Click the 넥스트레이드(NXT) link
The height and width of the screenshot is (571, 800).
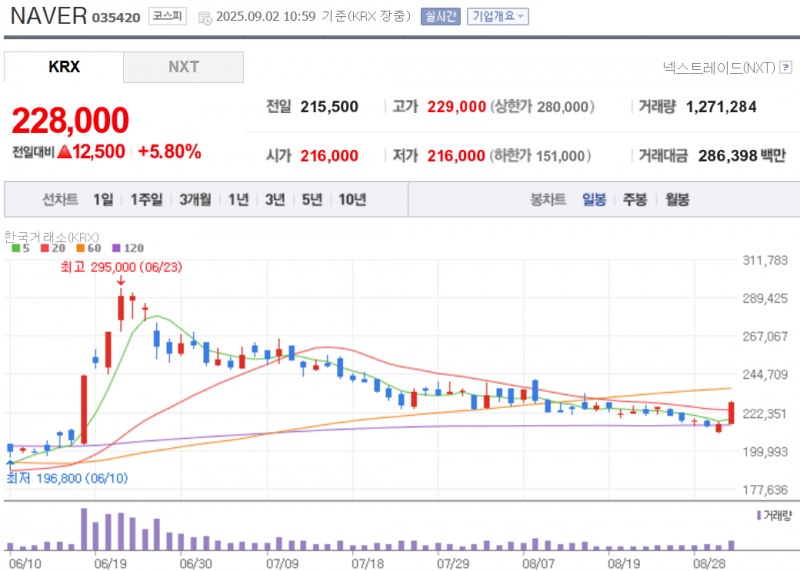719,67
